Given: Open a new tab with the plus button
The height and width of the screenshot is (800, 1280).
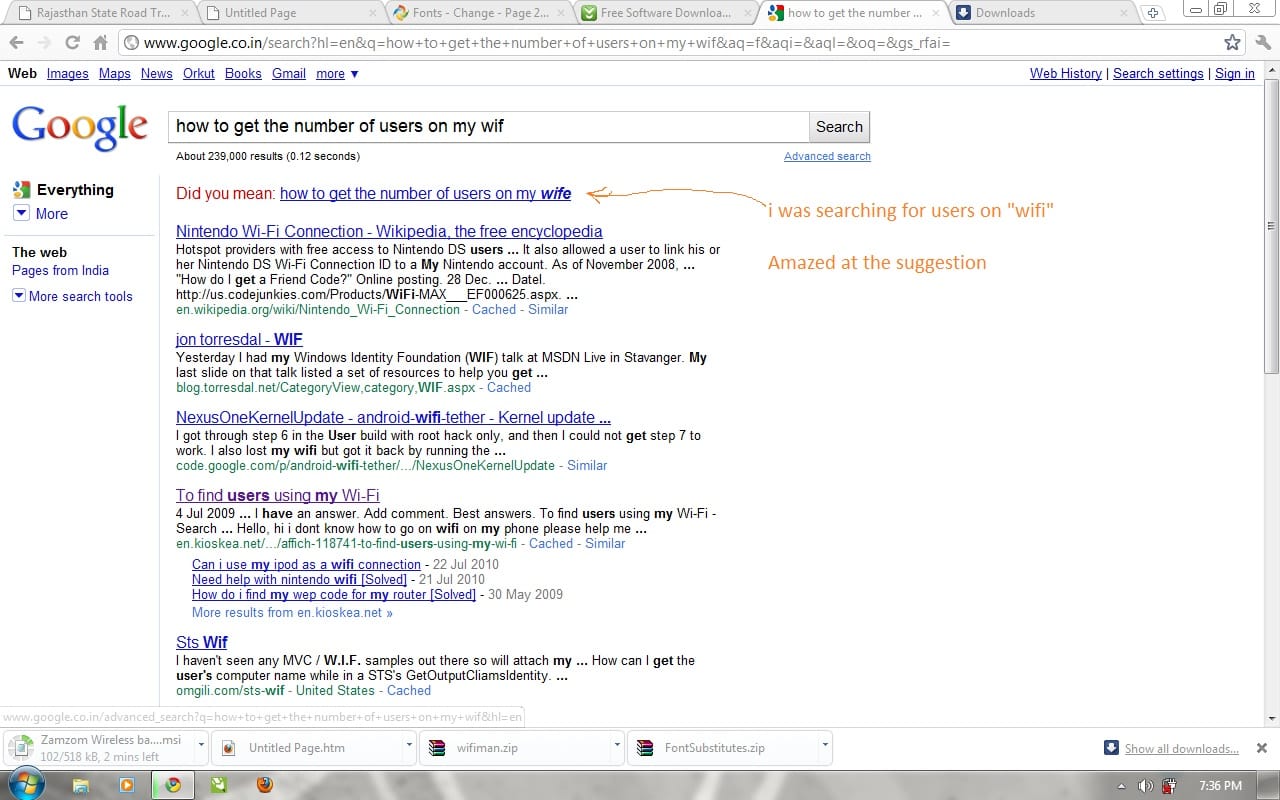Looking at the screenshot, I should pos(1153,13).
